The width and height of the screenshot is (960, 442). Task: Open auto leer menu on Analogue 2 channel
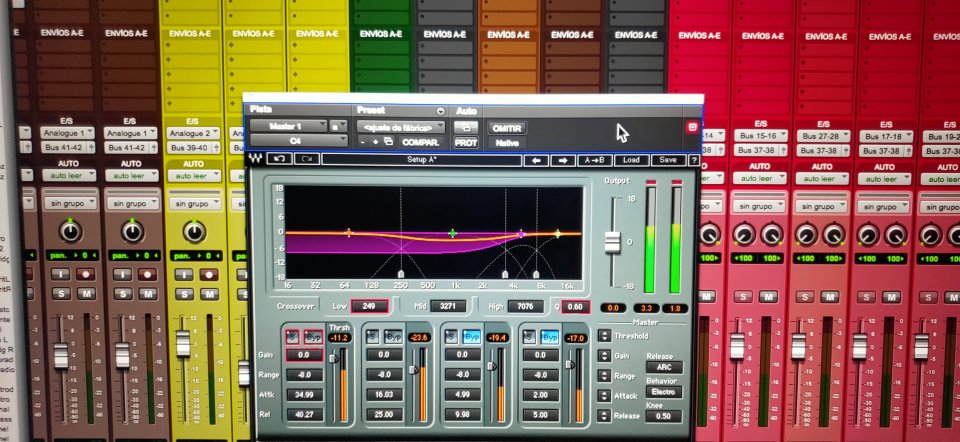pos(193,176)
